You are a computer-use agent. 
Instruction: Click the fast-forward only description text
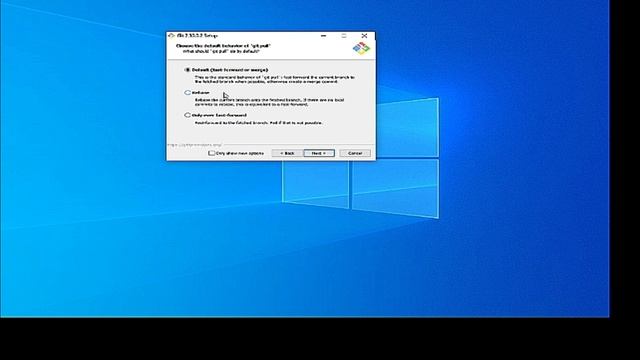coord(258,123)
